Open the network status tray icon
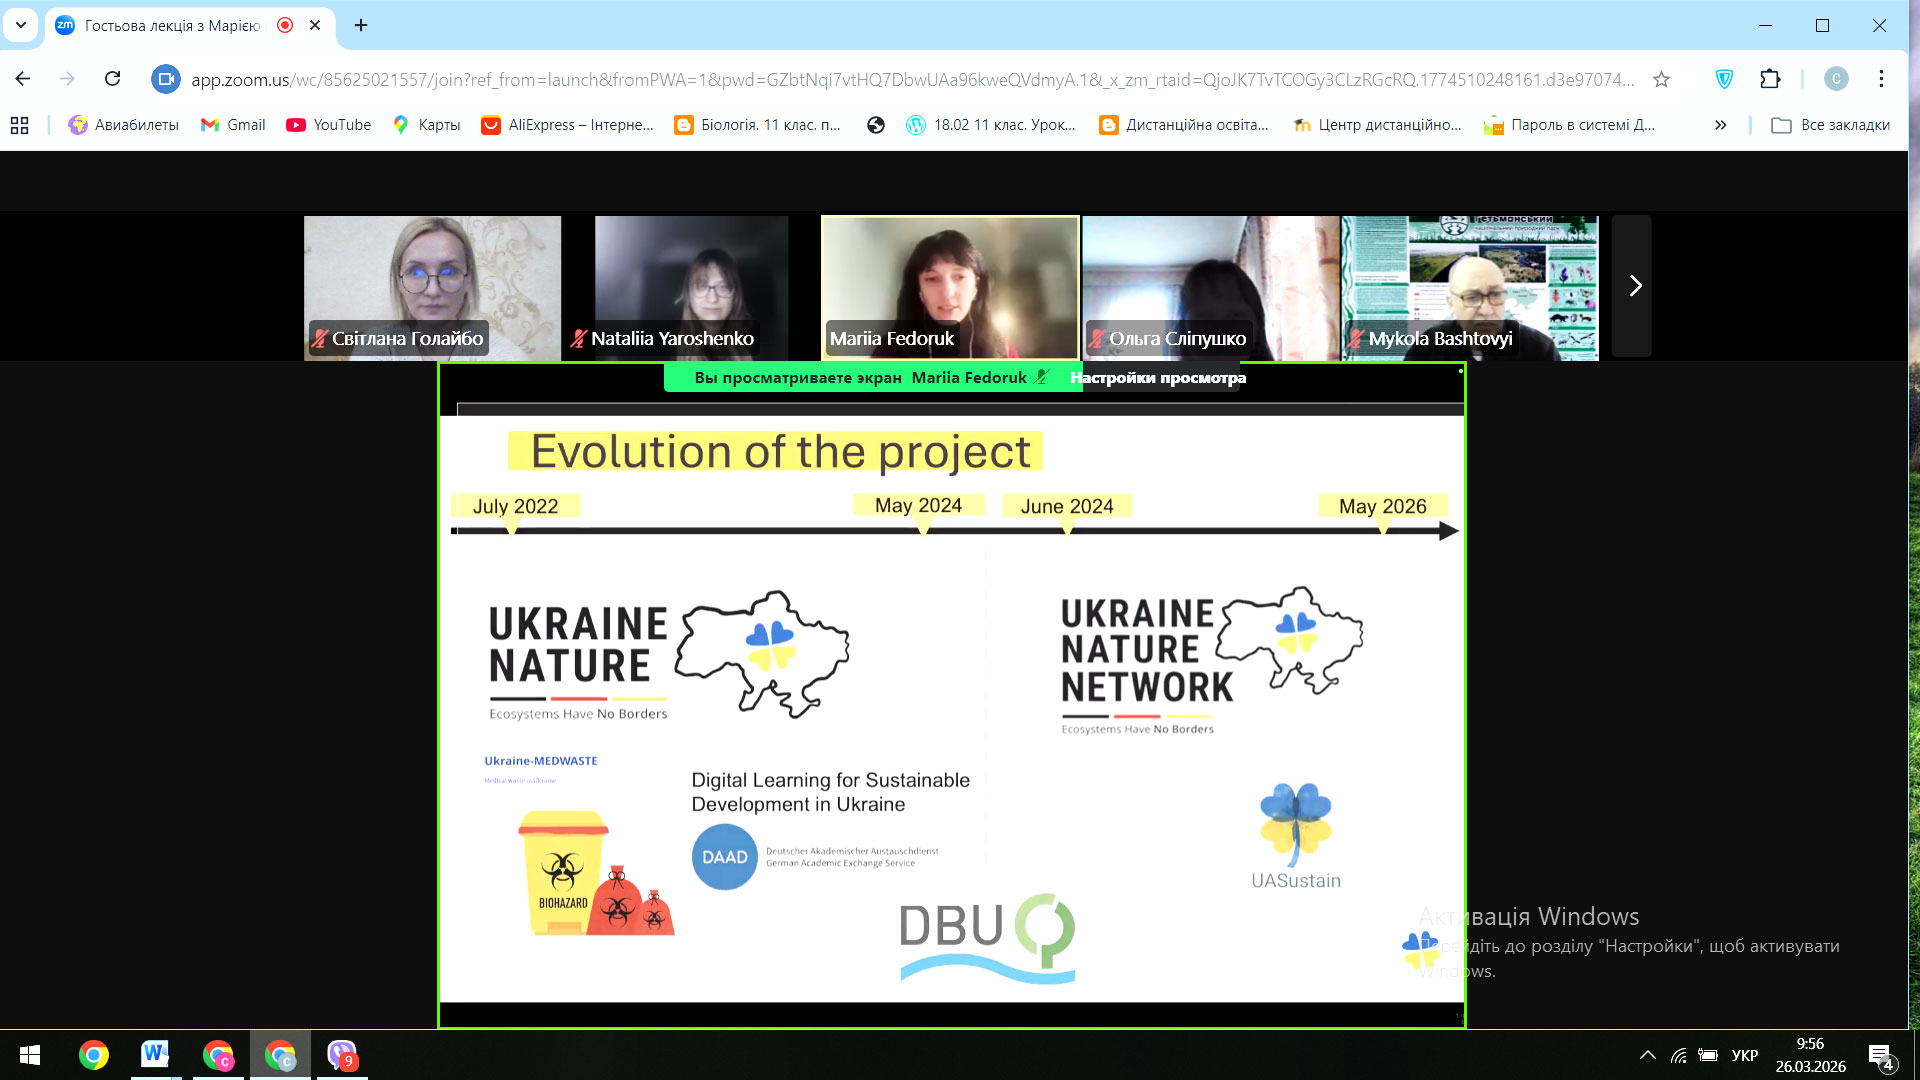 click(1679, 1055)
